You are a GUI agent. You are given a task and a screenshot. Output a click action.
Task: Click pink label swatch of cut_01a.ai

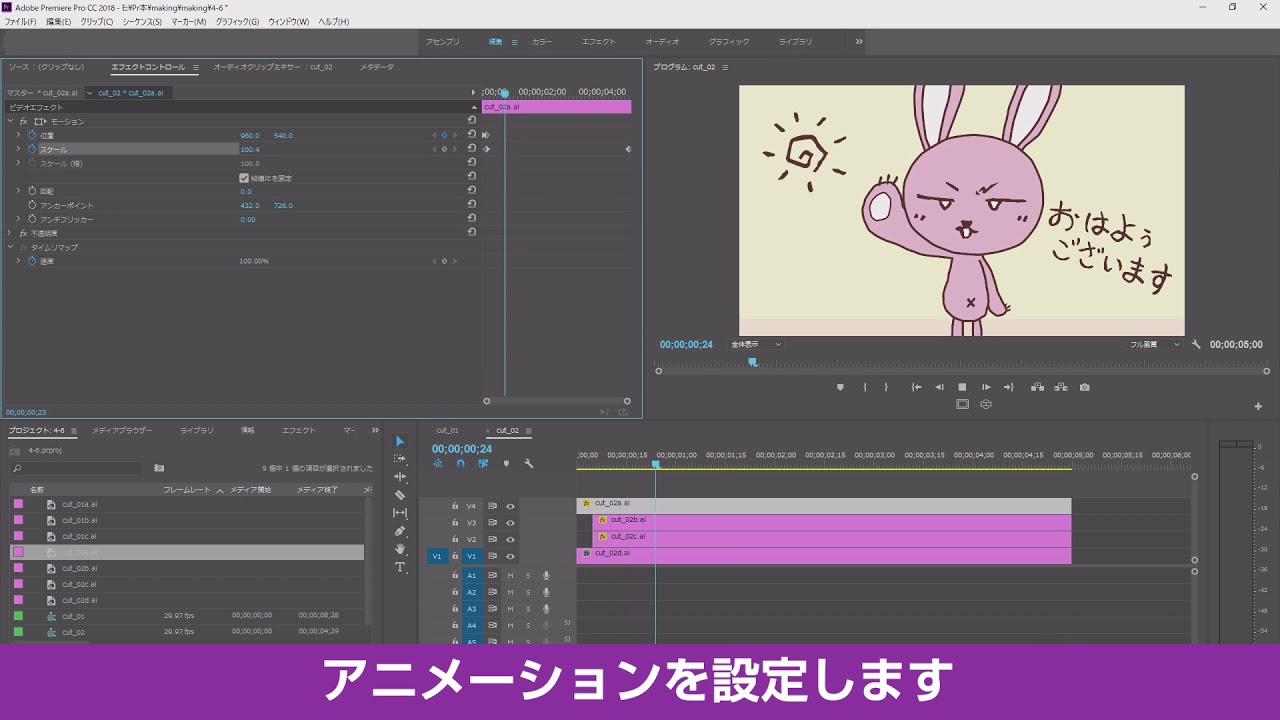click(18, 504)
